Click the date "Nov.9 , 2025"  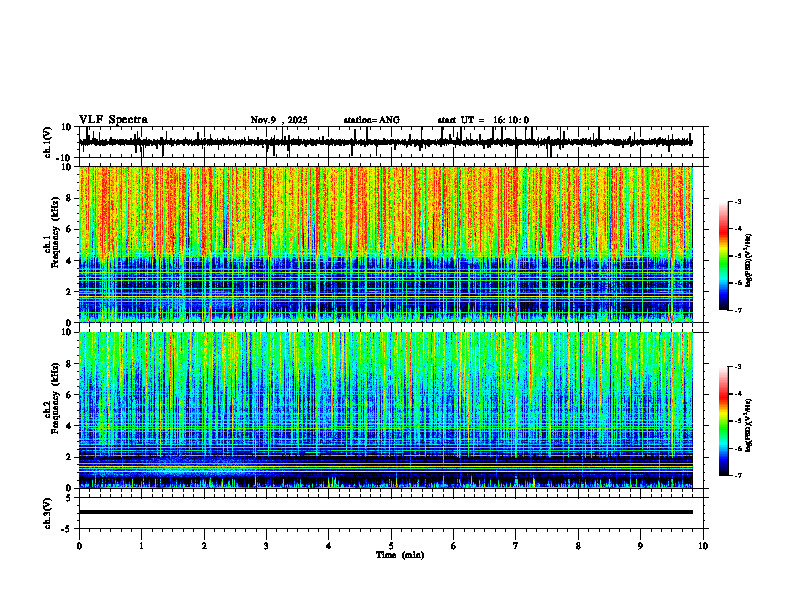click(x=279, y=120)
